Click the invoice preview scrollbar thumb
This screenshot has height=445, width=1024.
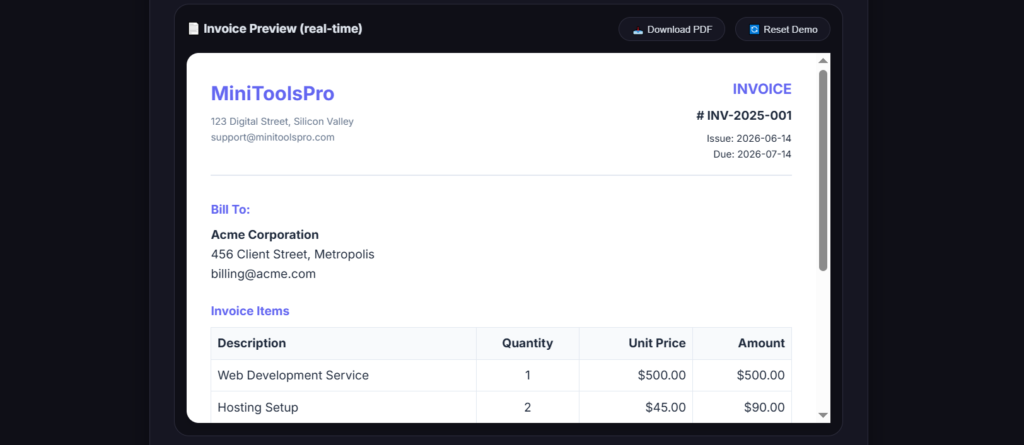pos(823,170)
